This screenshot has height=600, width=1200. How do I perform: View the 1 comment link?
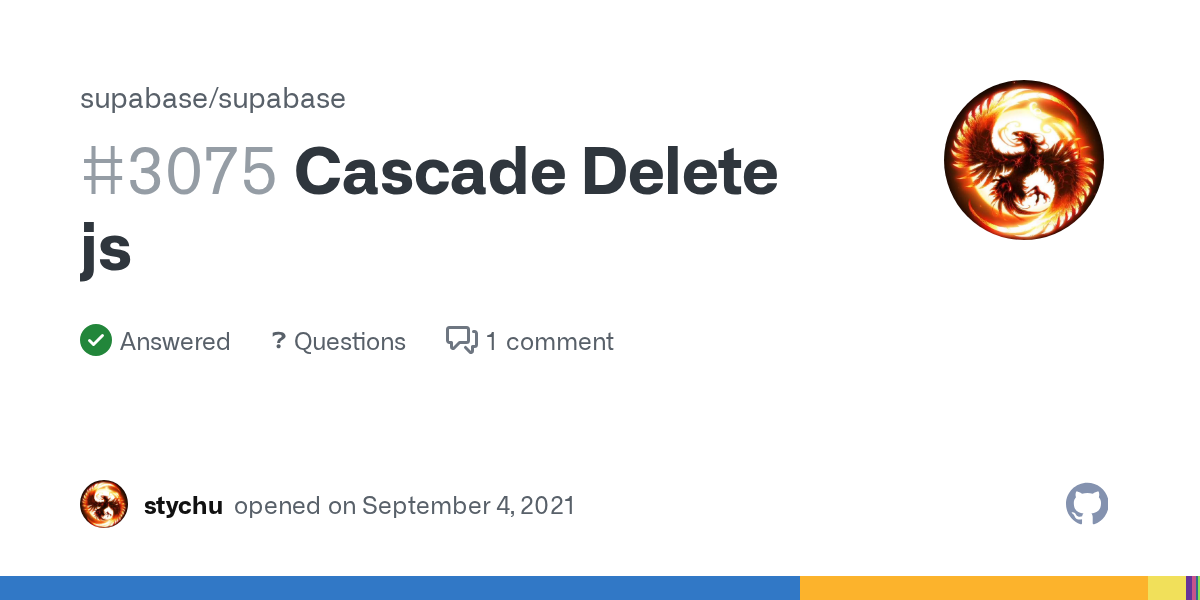click(549, 342)
